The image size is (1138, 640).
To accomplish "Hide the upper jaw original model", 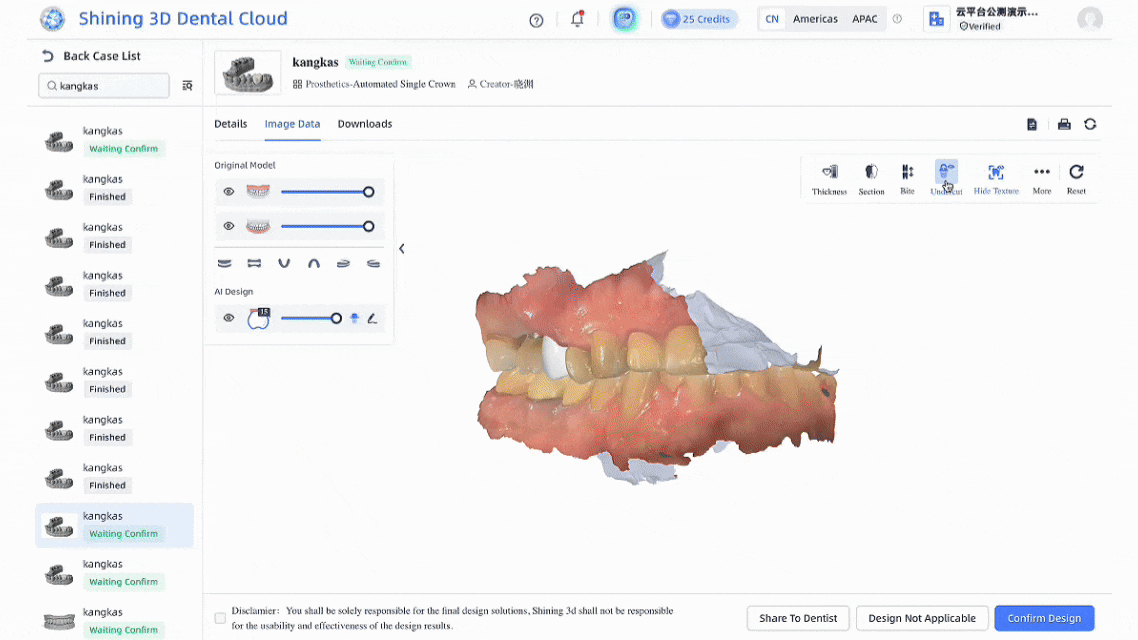I will tap(229, 192).
